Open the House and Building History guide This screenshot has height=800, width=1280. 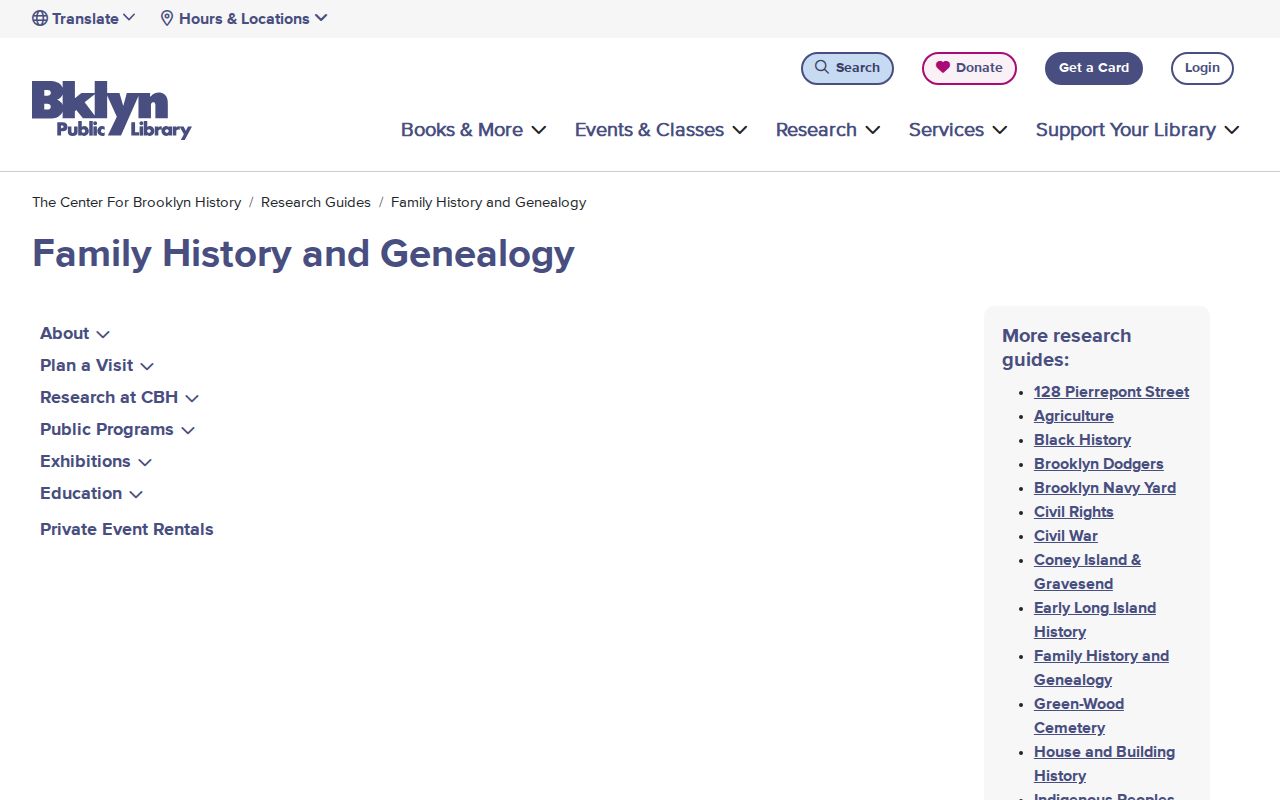(x=1104, y=764)
